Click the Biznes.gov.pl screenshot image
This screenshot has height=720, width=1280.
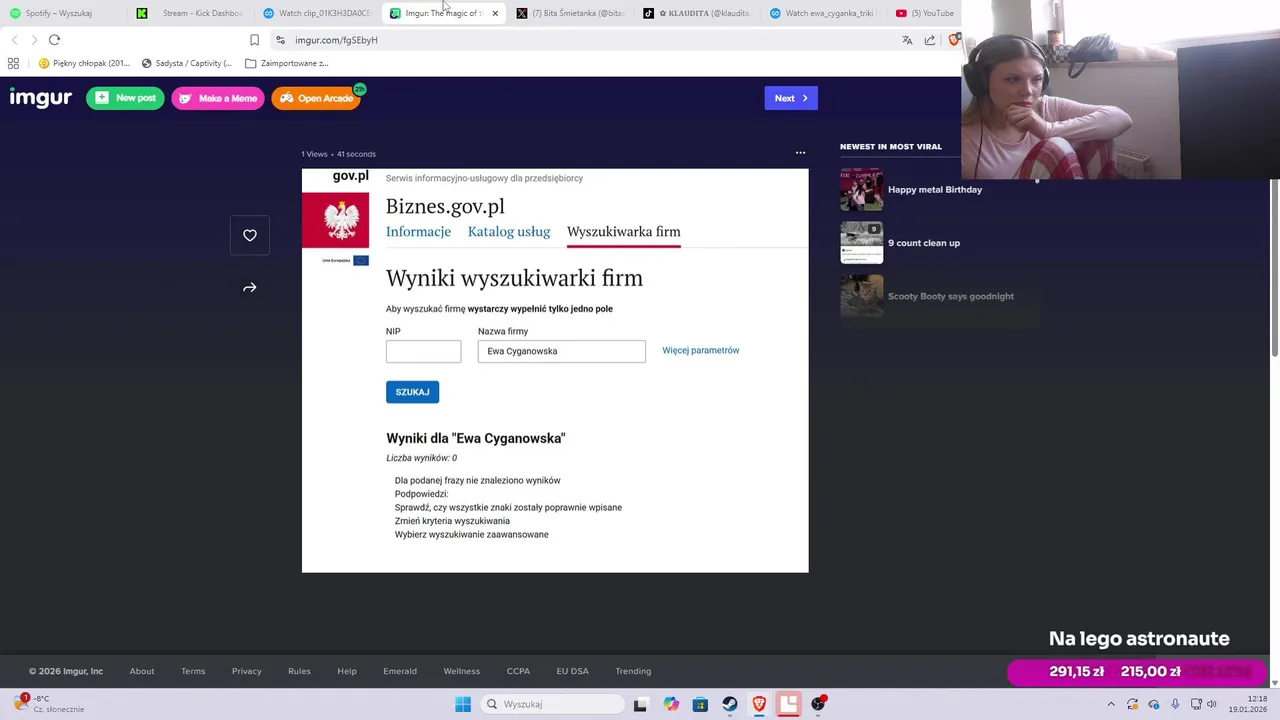click(x=555, y=370)
